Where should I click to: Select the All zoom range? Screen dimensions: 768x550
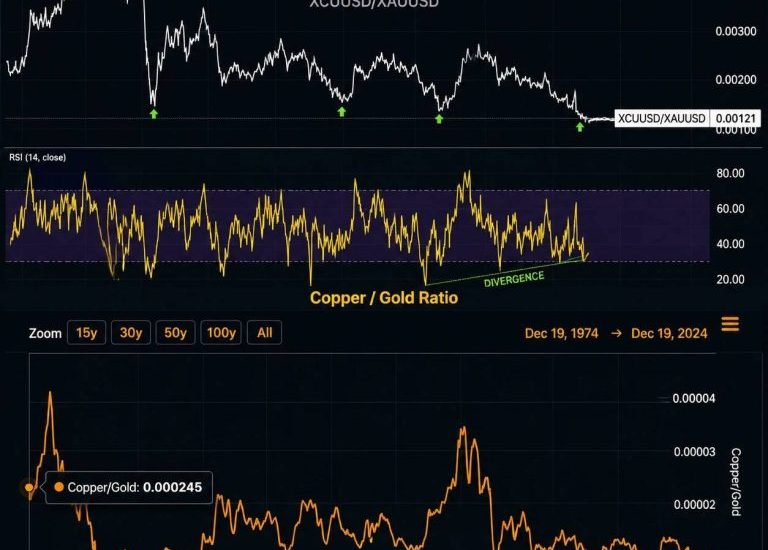(264, 333)
